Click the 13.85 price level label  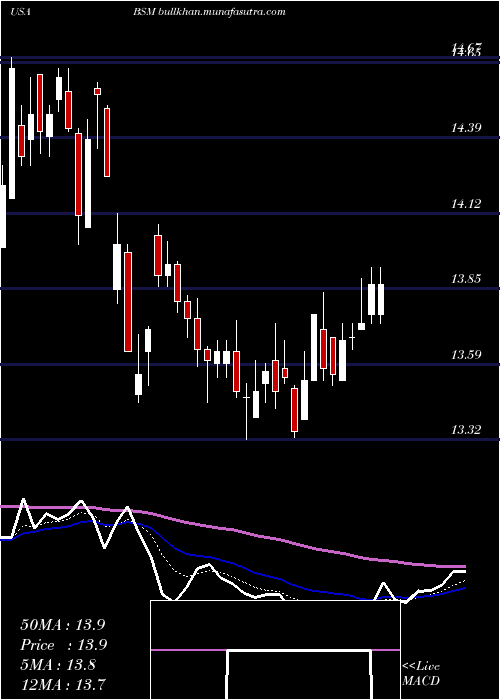466,279
